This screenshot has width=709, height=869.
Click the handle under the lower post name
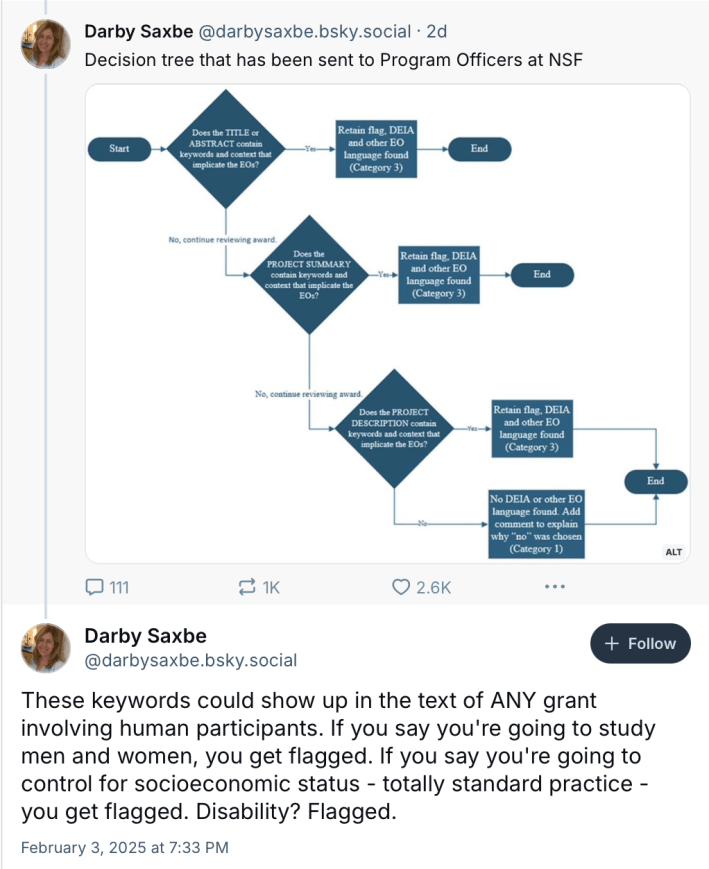tap(190, 661)
